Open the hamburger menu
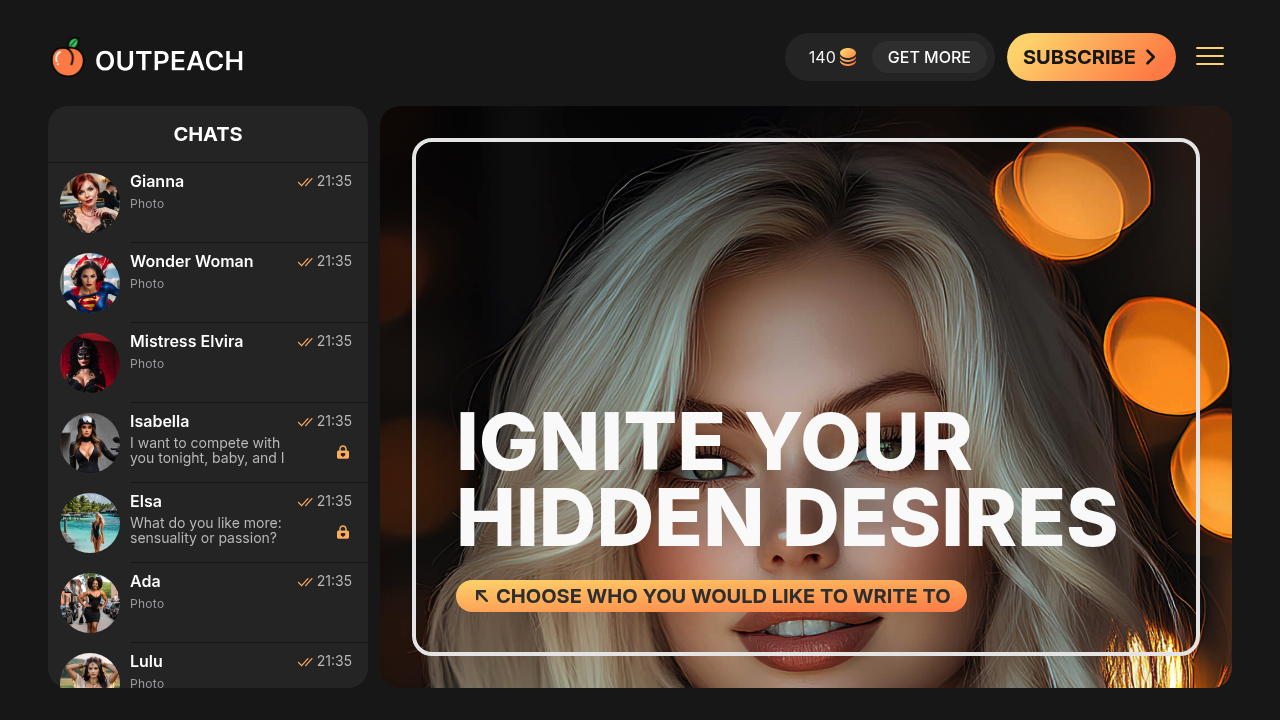The width and height of the screenshot is (1280, 720). click(1210, 56)
